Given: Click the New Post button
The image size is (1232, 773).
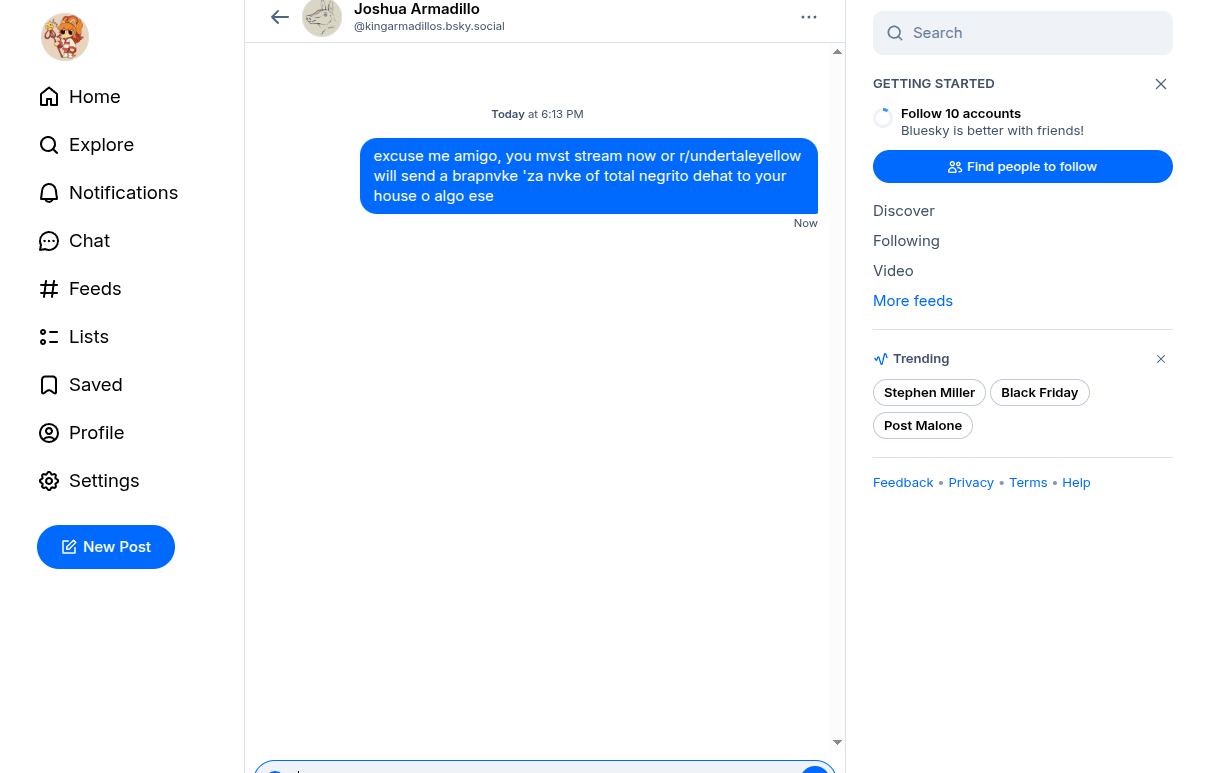Looking at the screenshot, I should [x=106, y=547].
